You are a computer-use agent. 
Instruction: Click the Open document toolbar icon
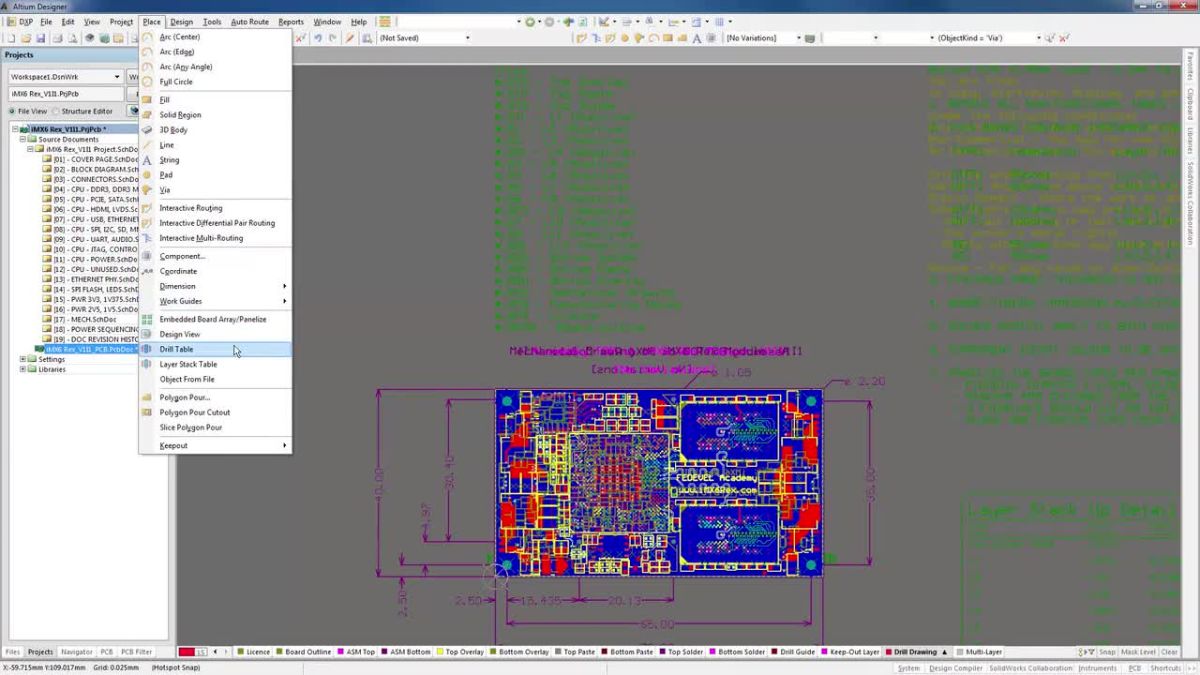click(27, 36)
